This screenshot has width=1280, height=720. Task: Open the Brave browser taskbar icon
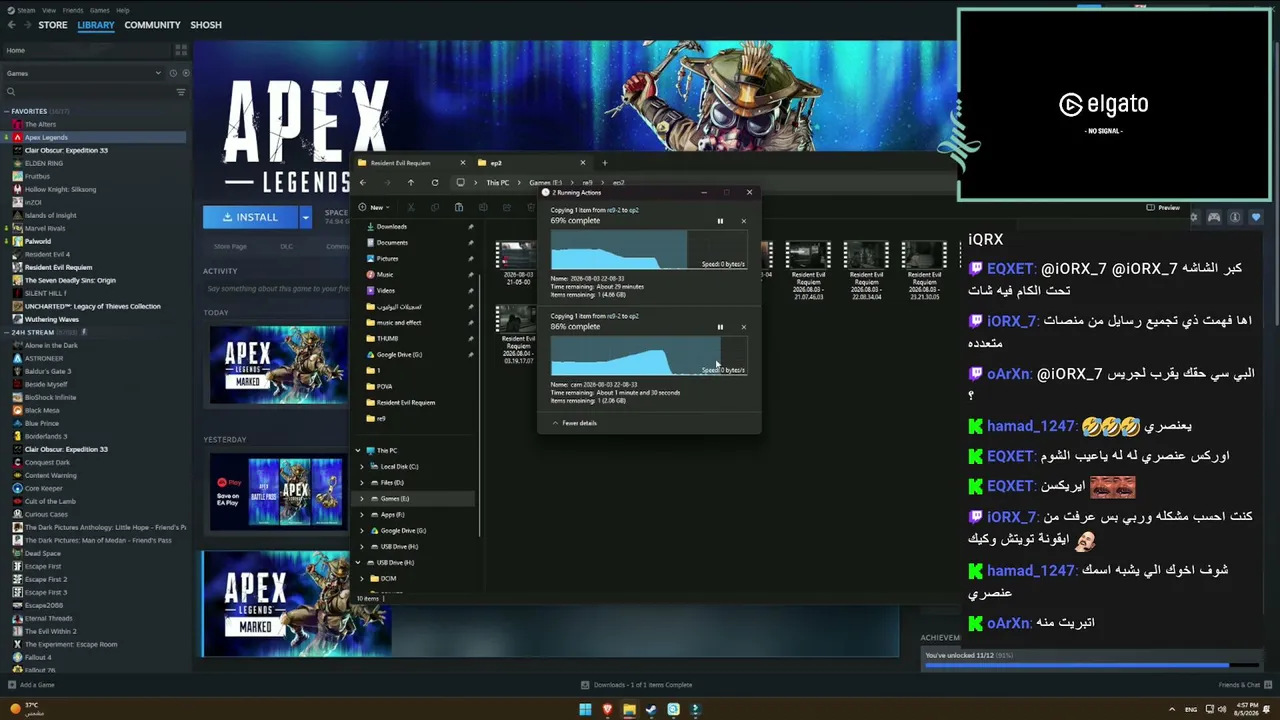click(x=607, y=710)
